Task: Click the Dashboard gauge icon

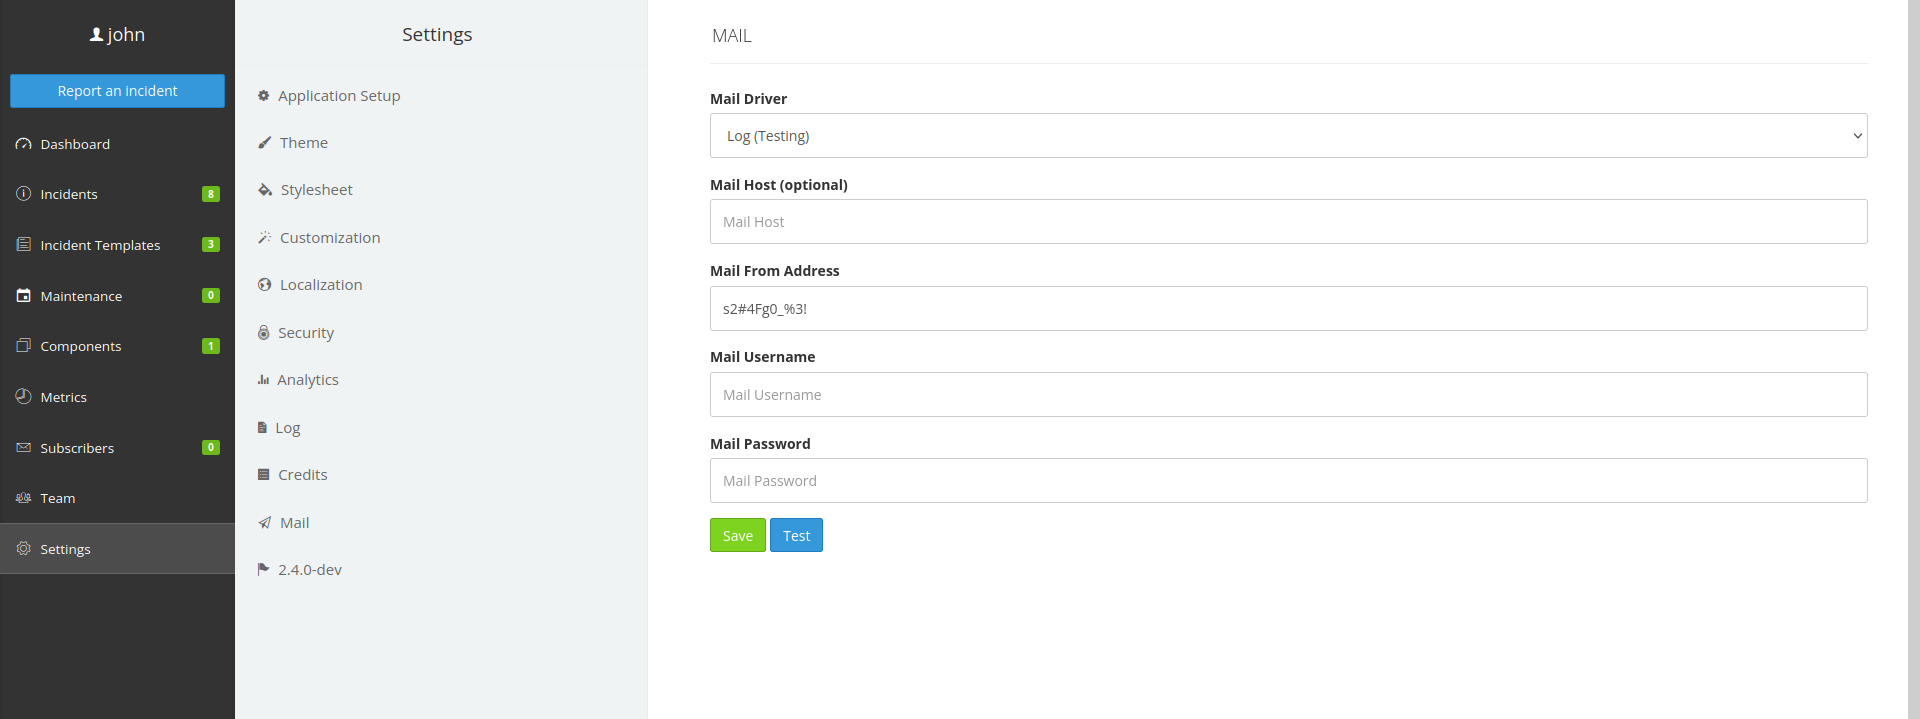Action: pos(23,144)
